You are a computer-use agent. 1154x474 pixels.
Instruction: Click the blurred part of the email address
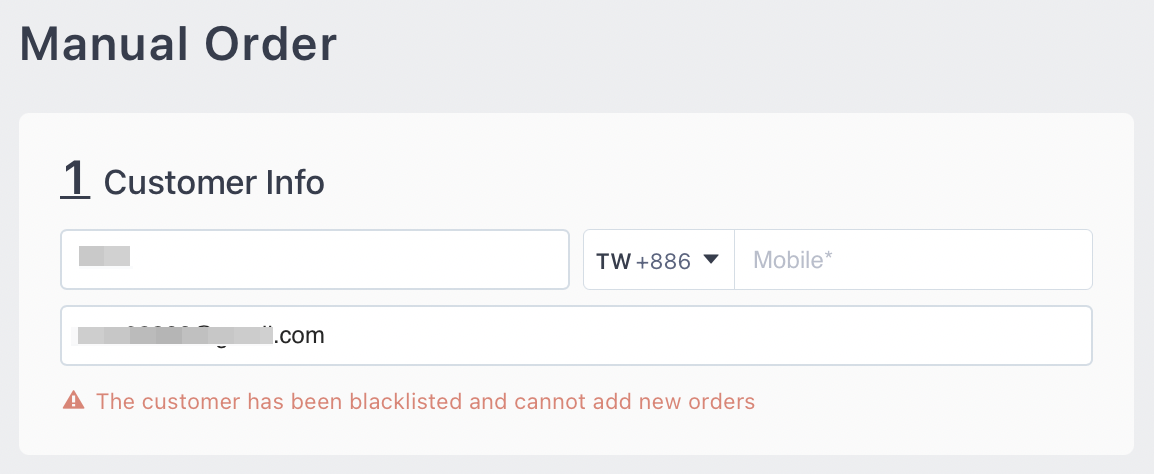175,336
